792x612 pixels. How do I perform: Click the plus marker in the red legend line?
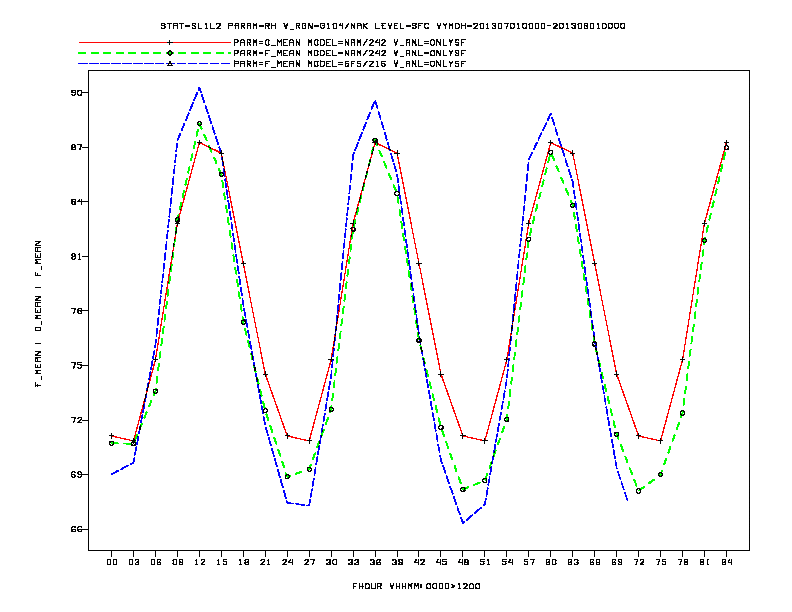[170, 42]
